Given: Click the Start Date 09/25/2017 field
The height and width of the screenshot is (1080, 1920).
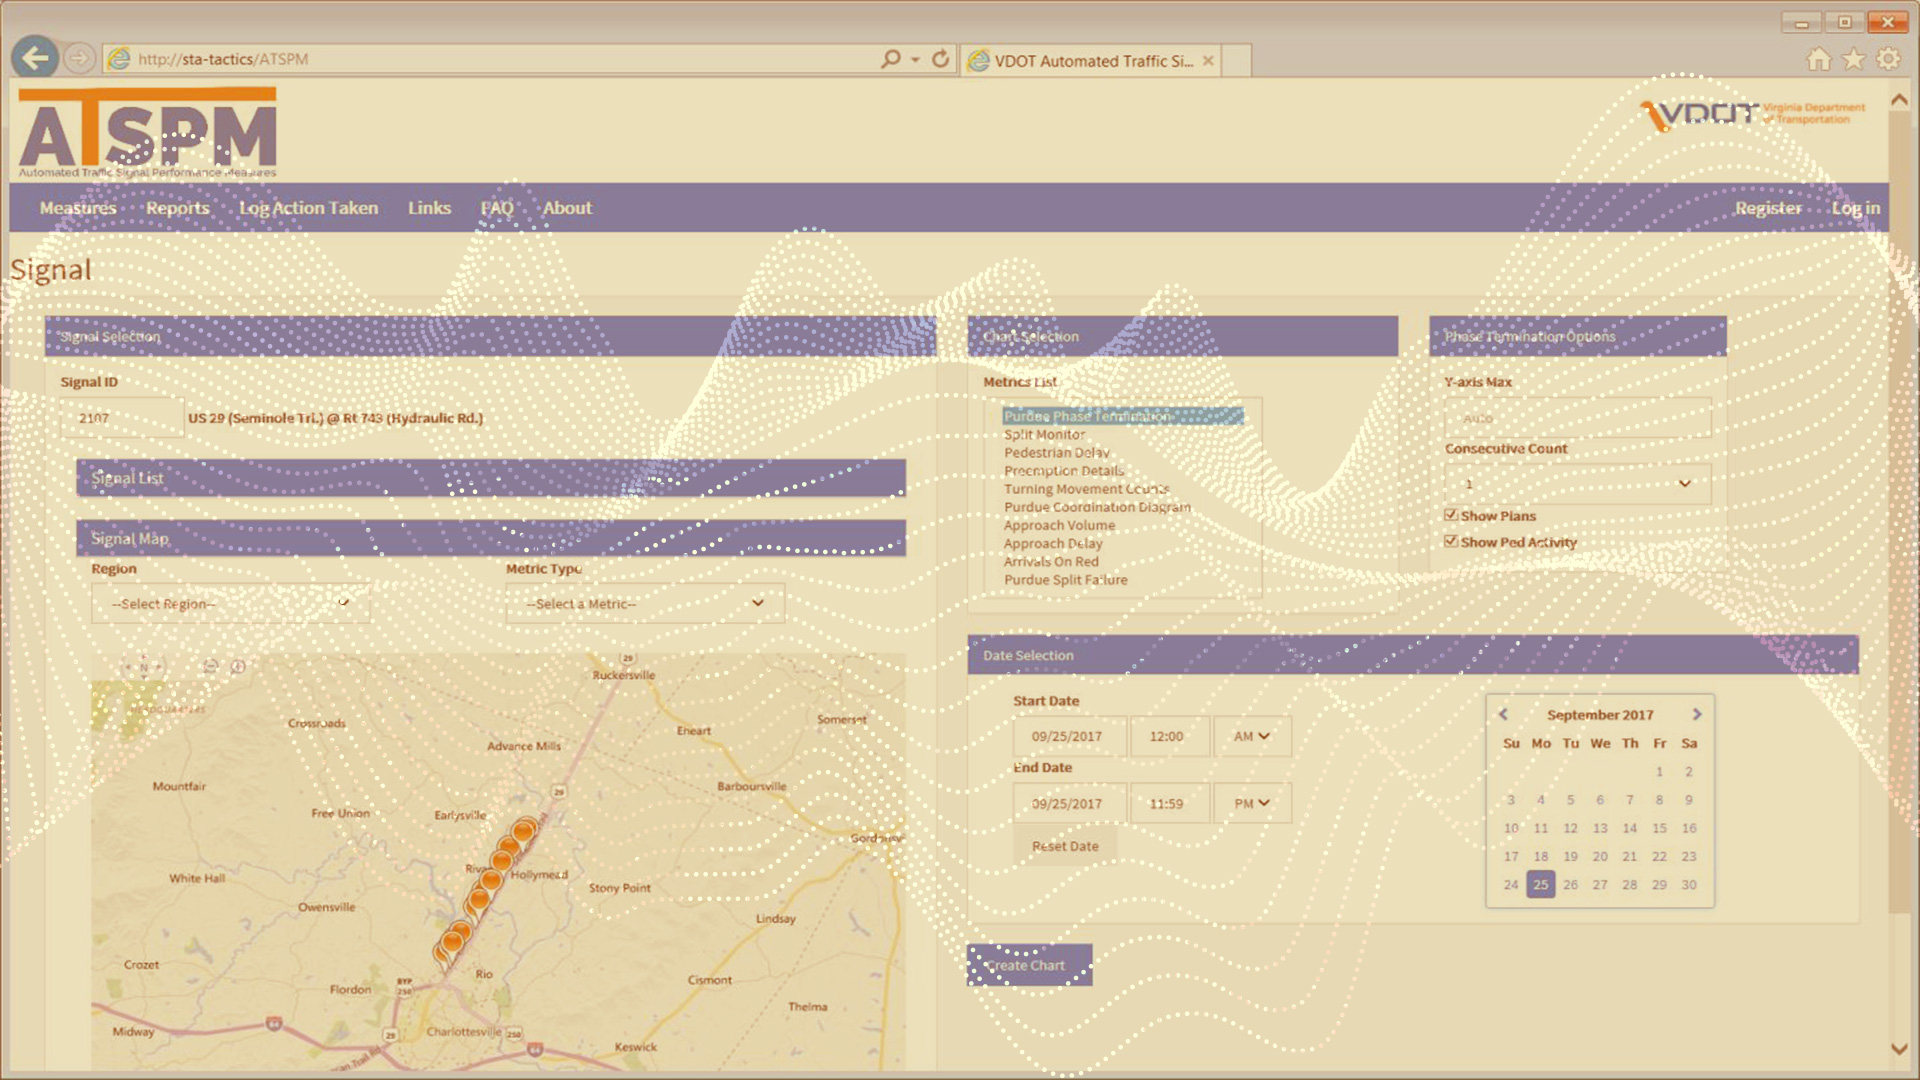Looking at the screenshot, I should (x=1069, y=736).
